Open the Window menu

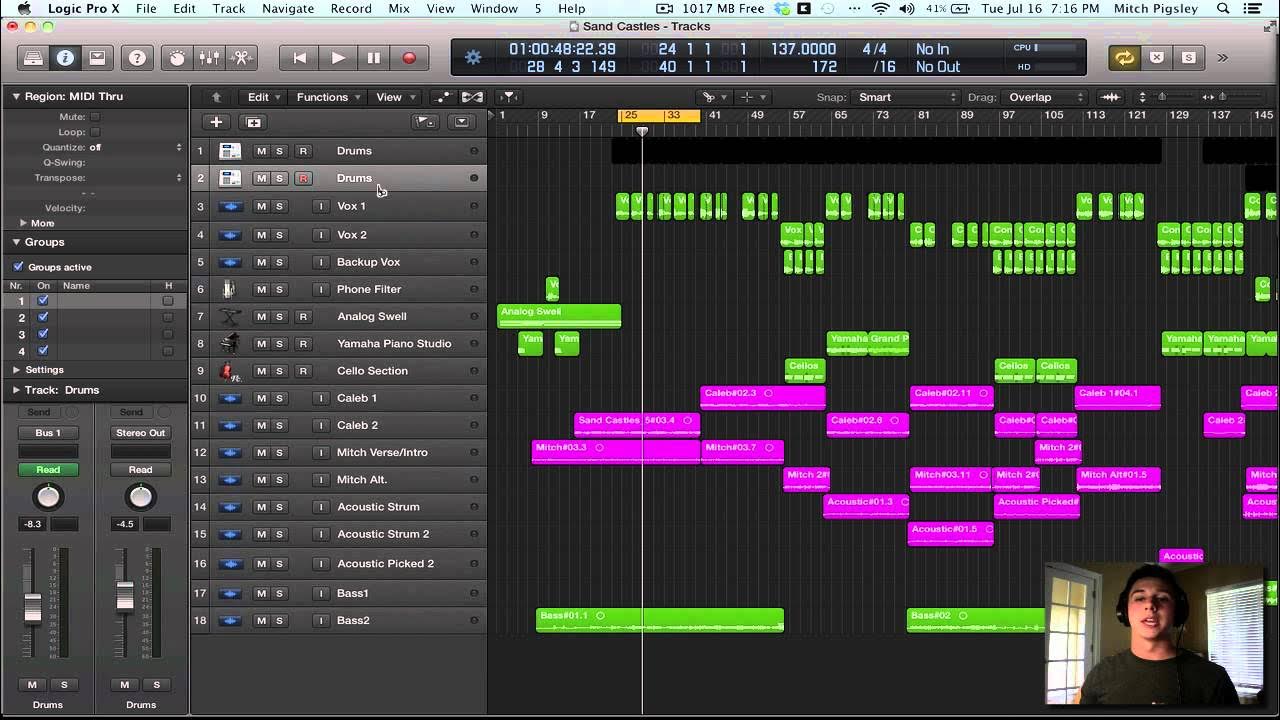point(494,8)
